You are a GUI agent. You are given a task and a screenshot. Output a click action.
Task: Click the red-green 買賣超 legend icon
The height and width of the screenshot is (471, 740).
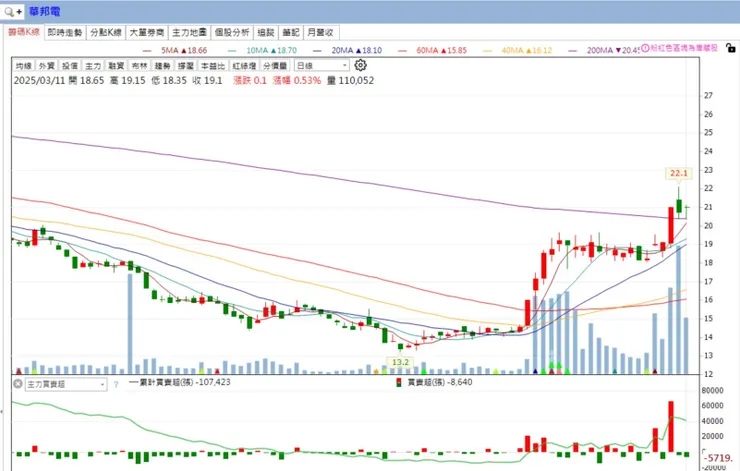tap(399, 382)
